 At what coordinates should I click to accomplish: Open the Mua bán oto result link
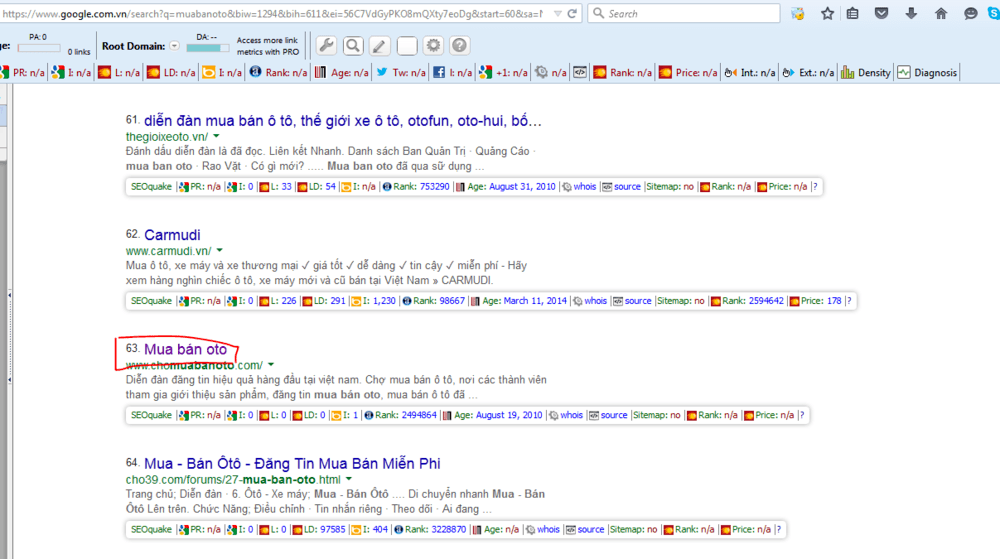pos(186,349)
